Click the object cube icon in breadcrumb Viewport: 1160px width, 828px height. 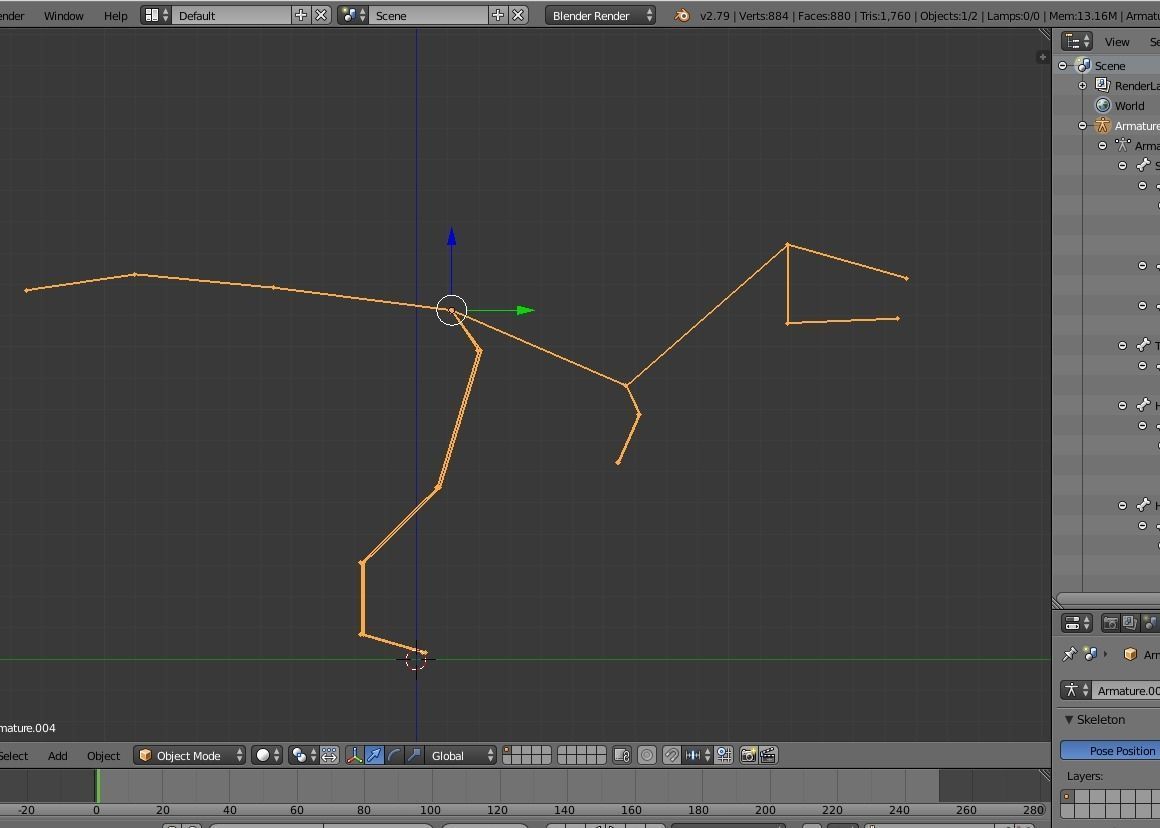1130,654
